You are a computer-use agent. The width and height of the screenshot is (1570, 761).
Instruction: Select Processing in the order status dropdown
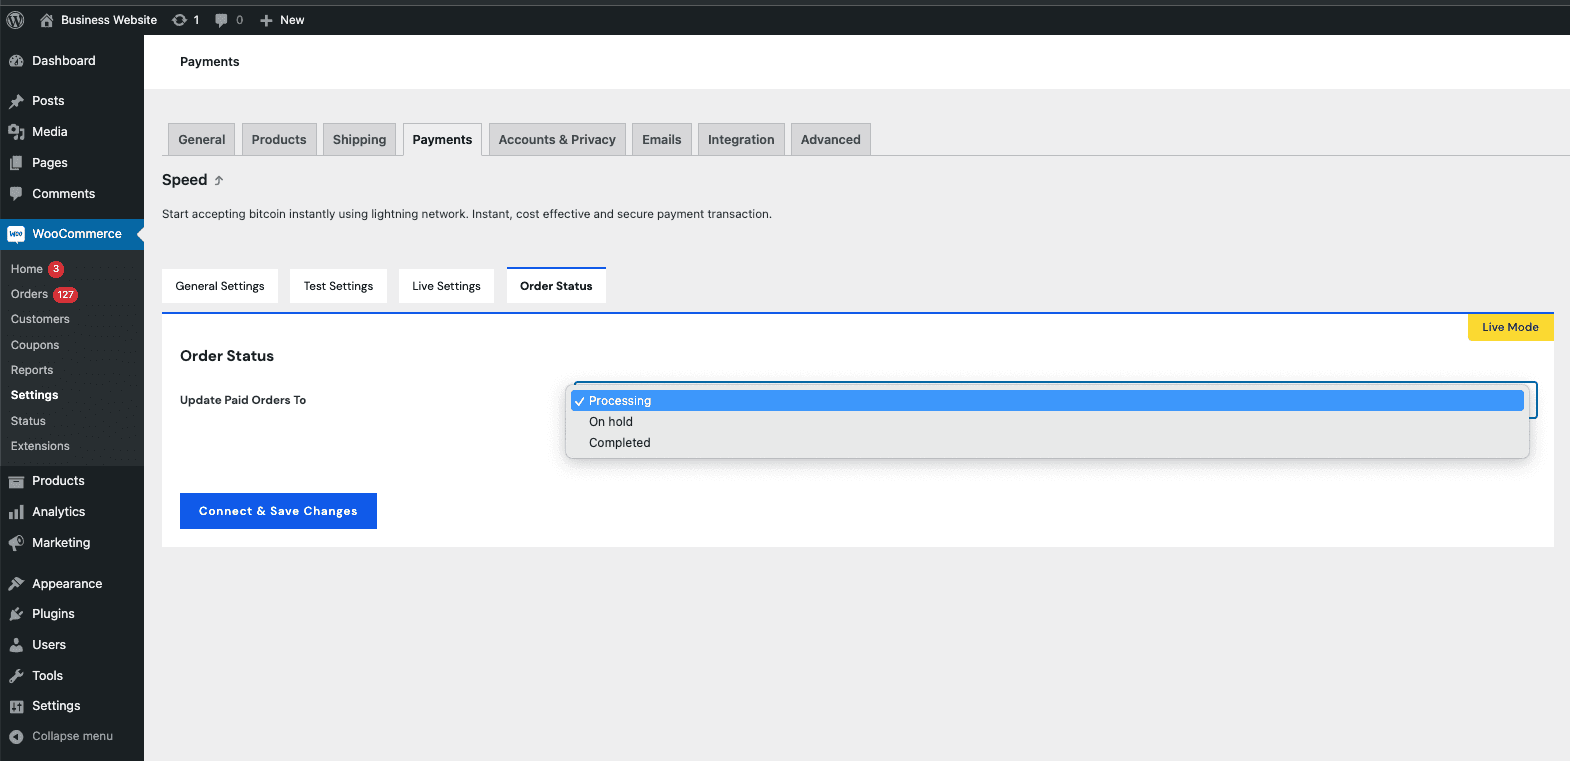[x=1047, y=401]
